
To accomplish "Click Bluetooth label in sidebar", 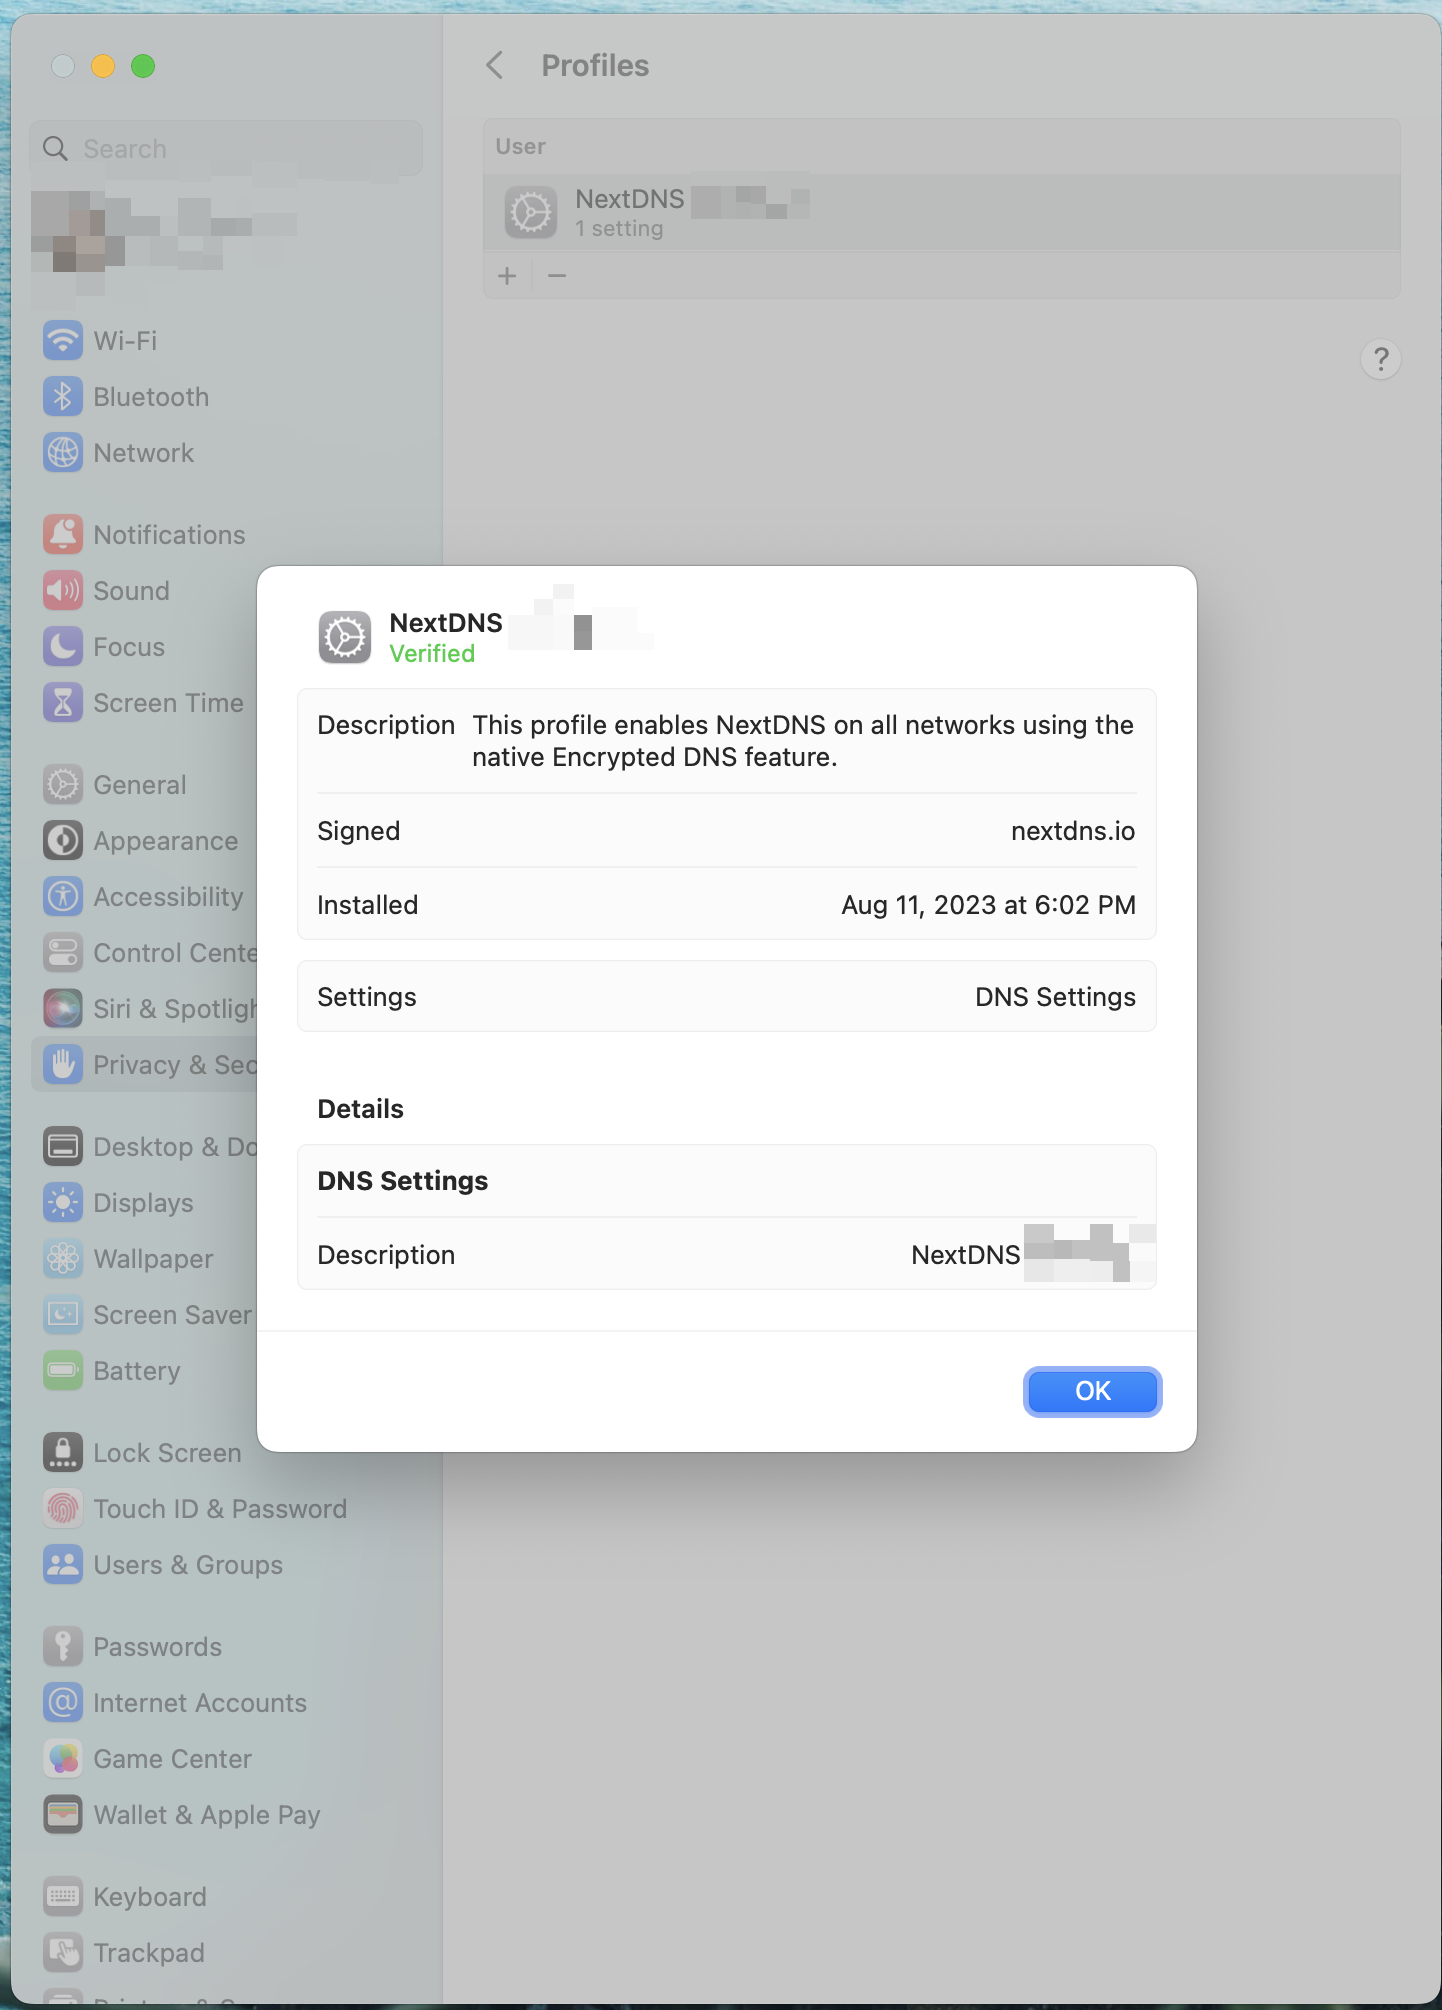I will pos(151,397).
